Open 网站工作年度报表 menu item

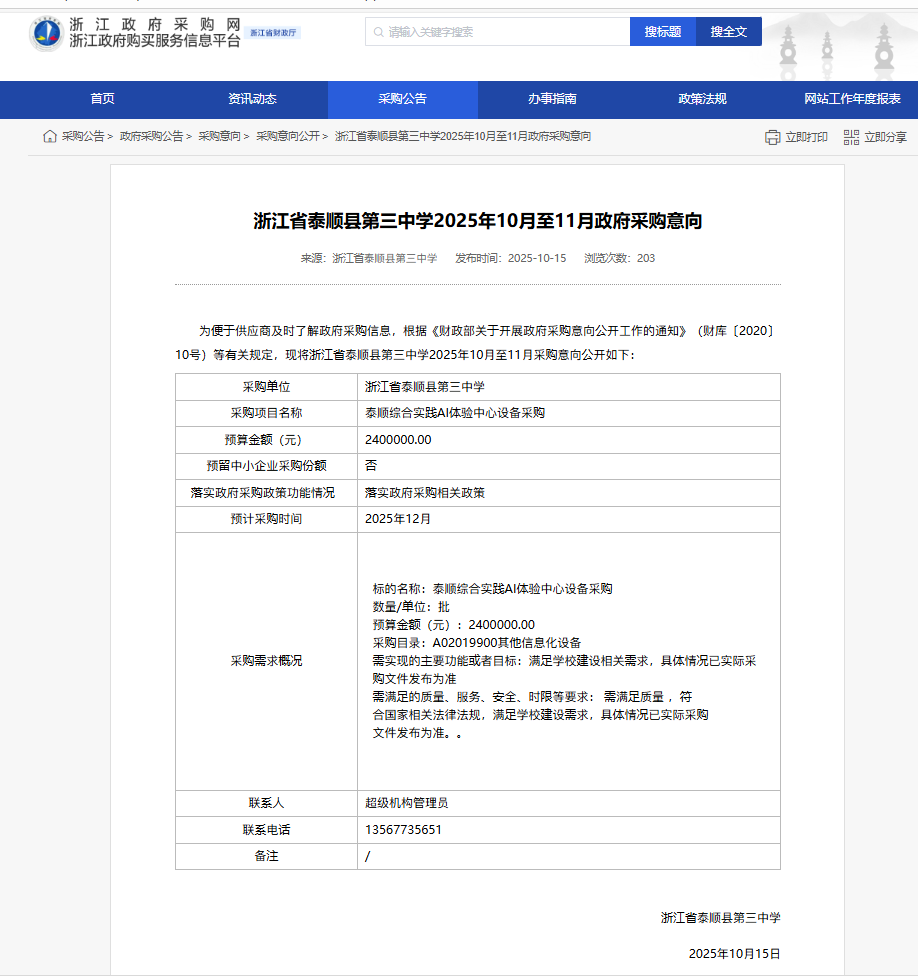coord(852,99)
